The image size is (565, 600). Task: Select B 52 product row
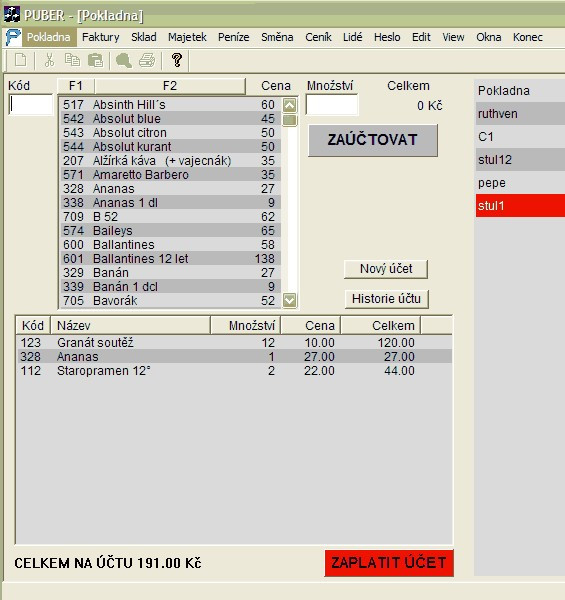click(x=170, y=217)
